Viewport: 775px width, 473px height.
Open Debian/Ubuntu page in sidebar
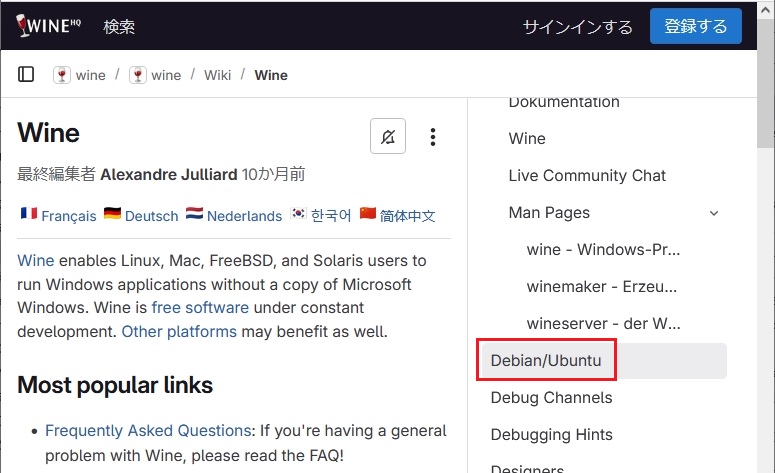click(x=546, y=360)
